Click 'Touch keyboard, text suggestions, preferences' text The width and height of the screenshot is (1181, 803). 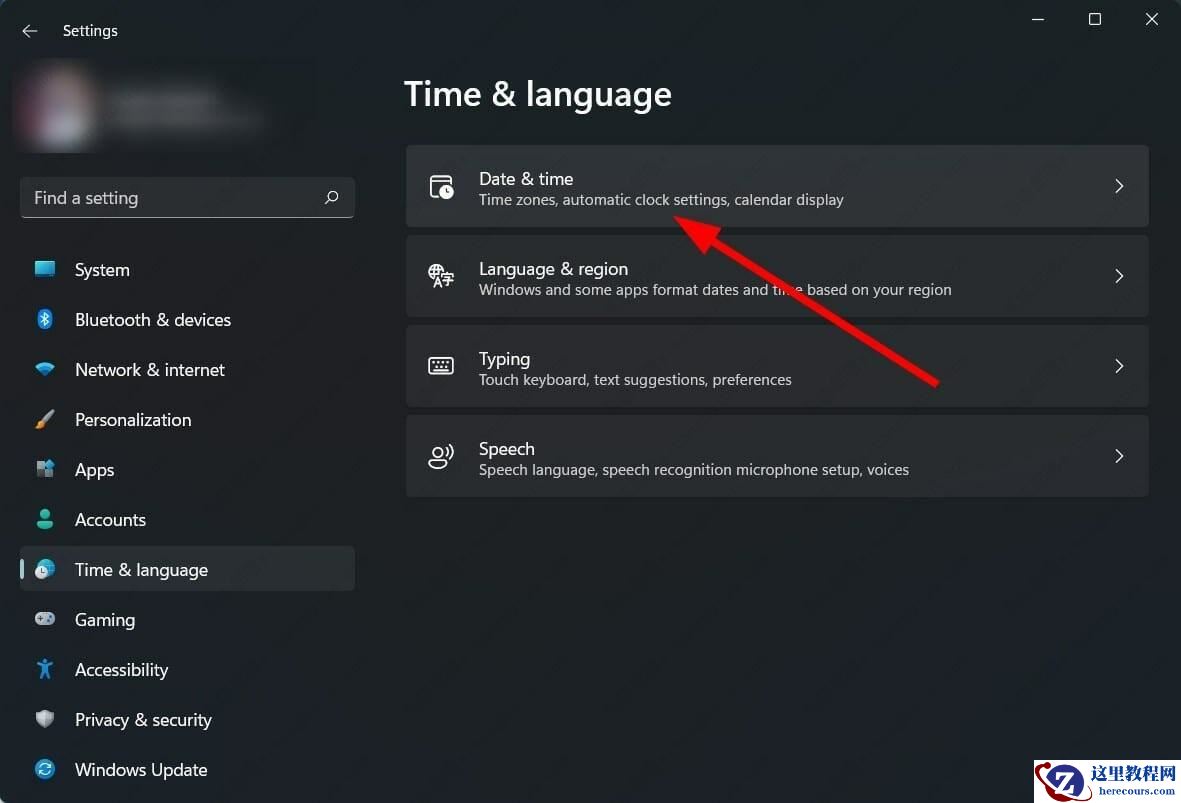click(635, 380)
